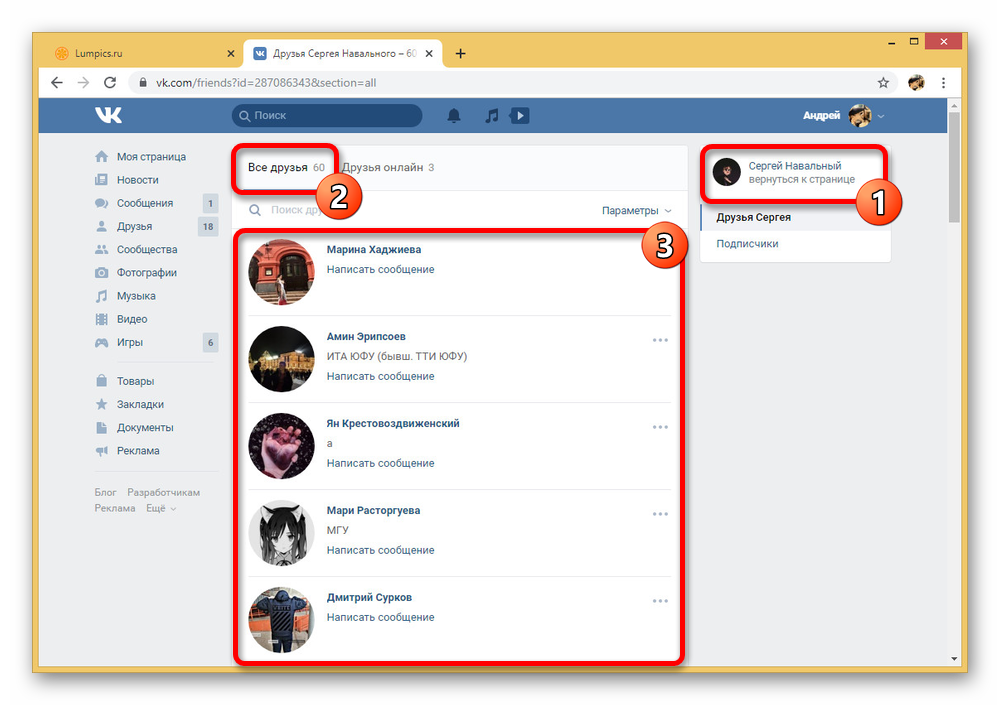Write message to Мари Расторгуева
This screenshot has width=1000, height=705.
point(380,550)
